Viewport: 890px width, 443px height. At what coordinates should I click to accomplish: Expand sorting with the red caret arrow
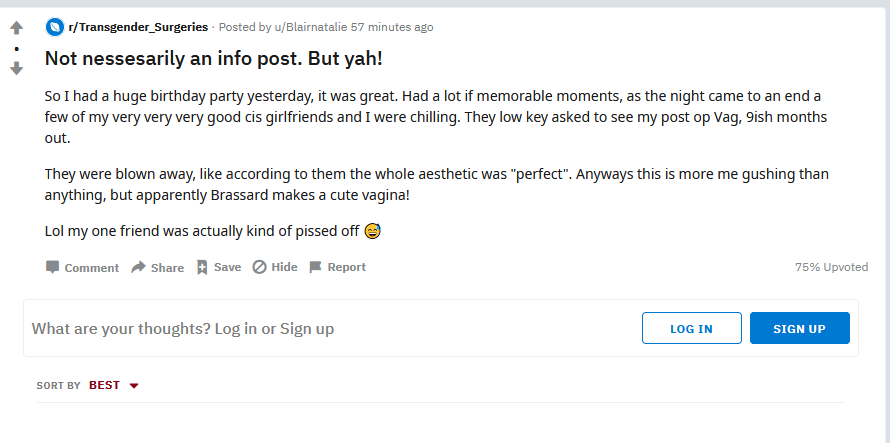[x=134, y=386]
